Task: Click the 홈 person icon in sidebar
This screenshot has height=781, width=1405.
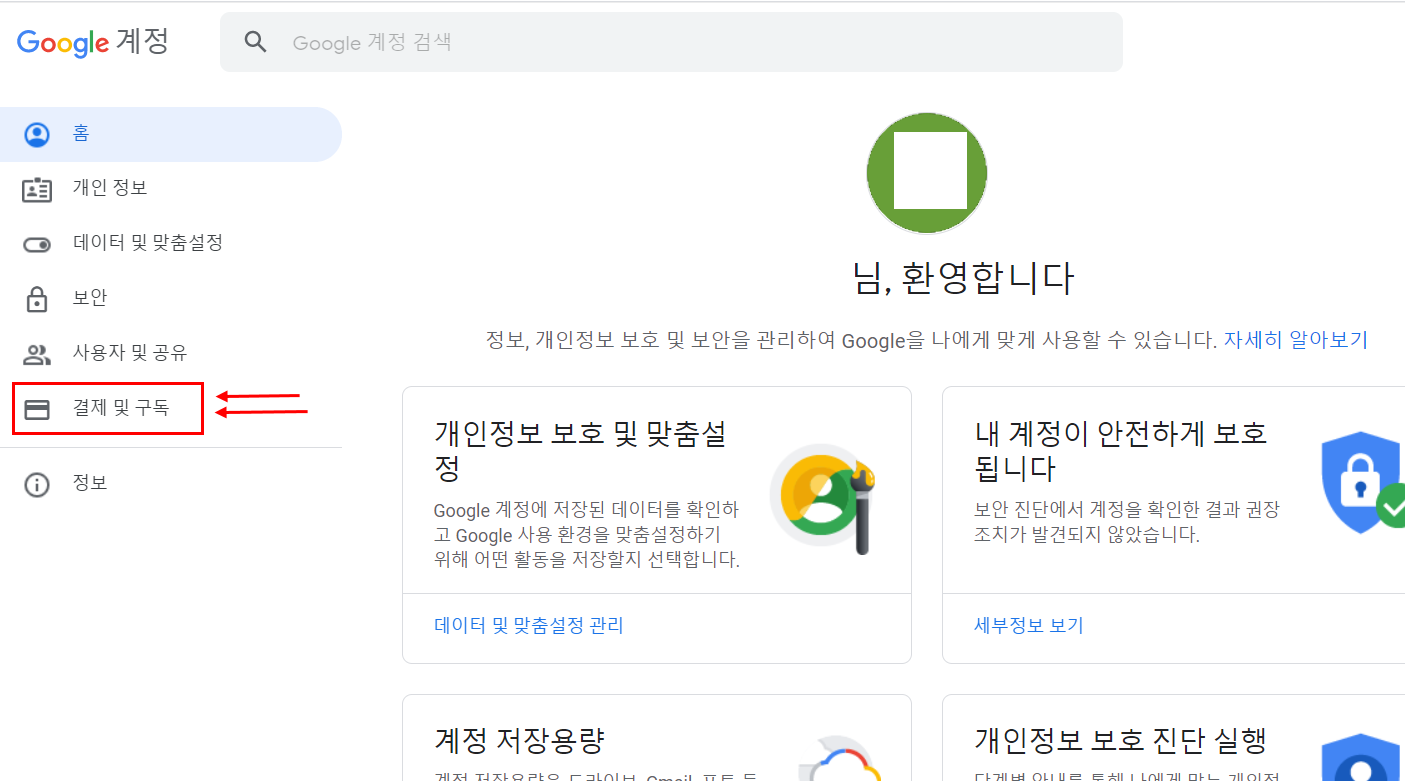Action: 37,135
